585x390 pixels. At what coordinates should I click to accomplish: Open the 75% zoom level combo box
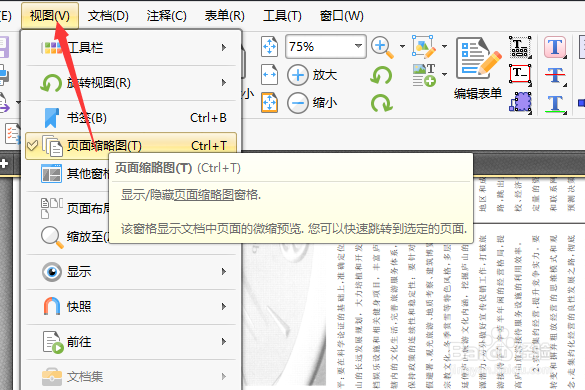click(x=326, y=47)
